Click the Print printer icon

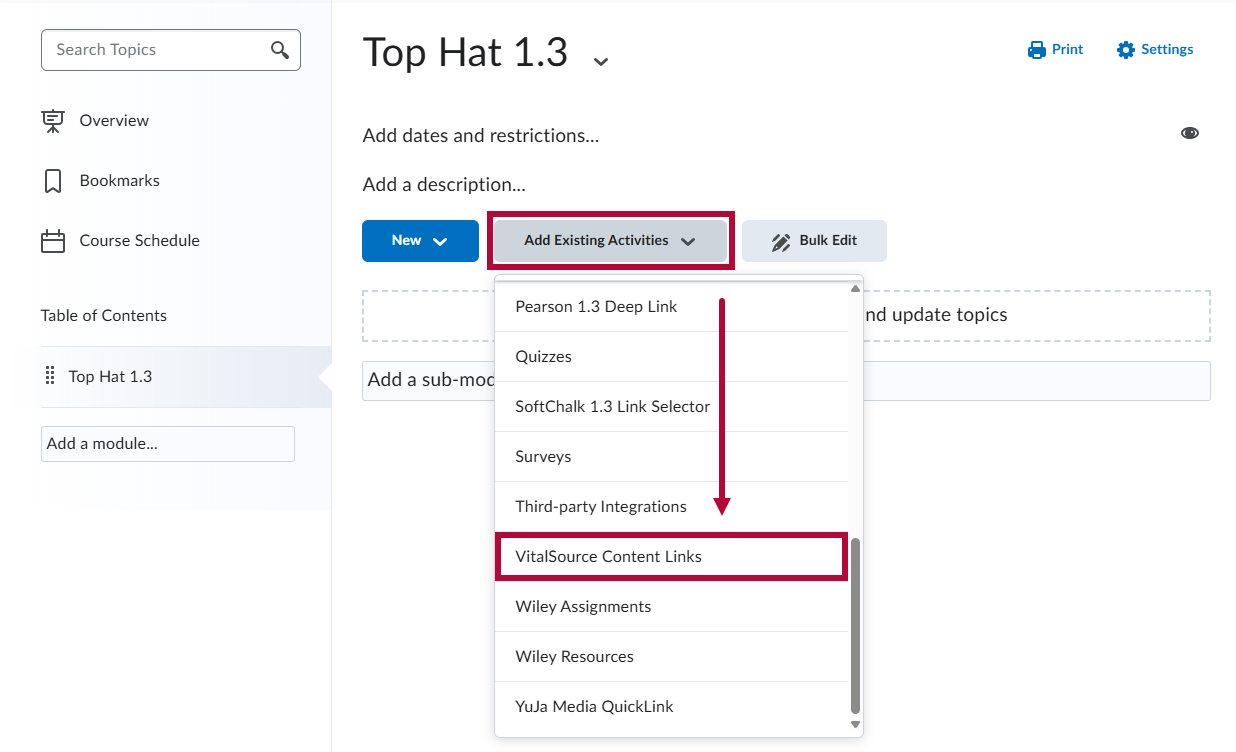coord(1036,50)
